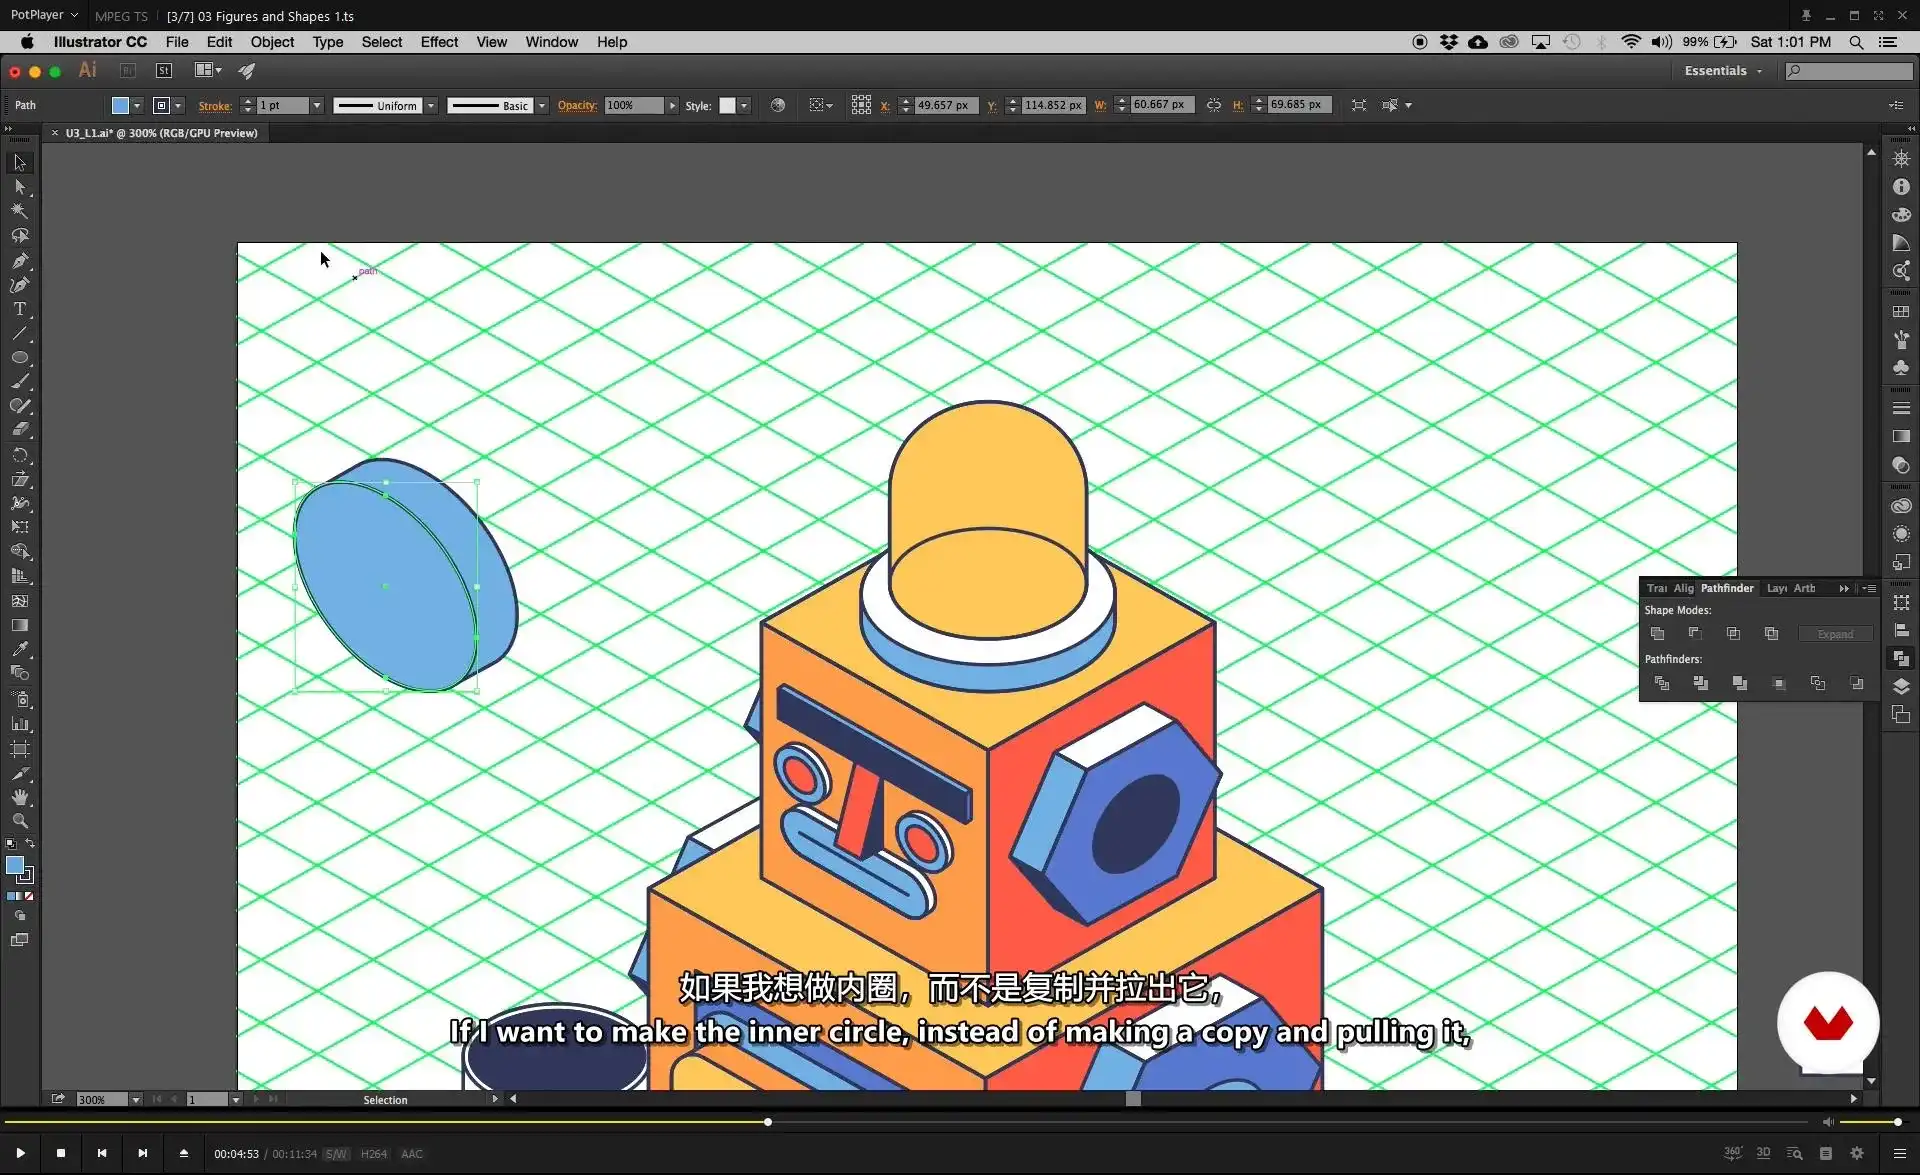Set the fill to None
The height and width of the screenshot is (1175, 1920).
coord(29,896)
